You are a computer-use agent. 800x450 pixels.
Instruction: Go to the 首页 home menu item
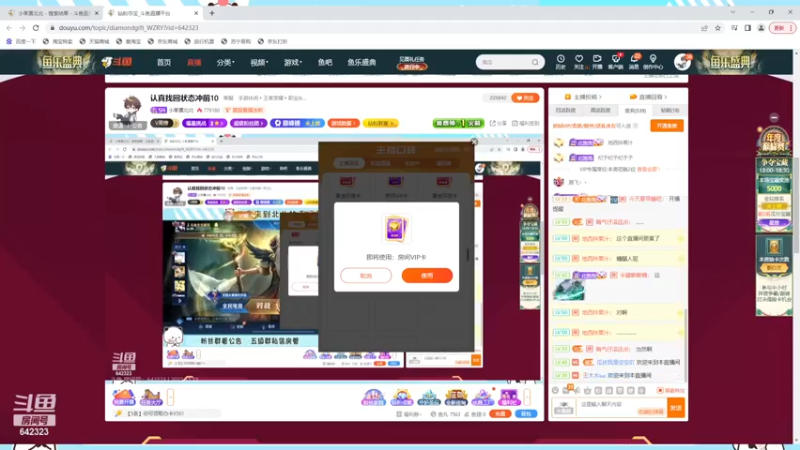[x=164, y=62]
